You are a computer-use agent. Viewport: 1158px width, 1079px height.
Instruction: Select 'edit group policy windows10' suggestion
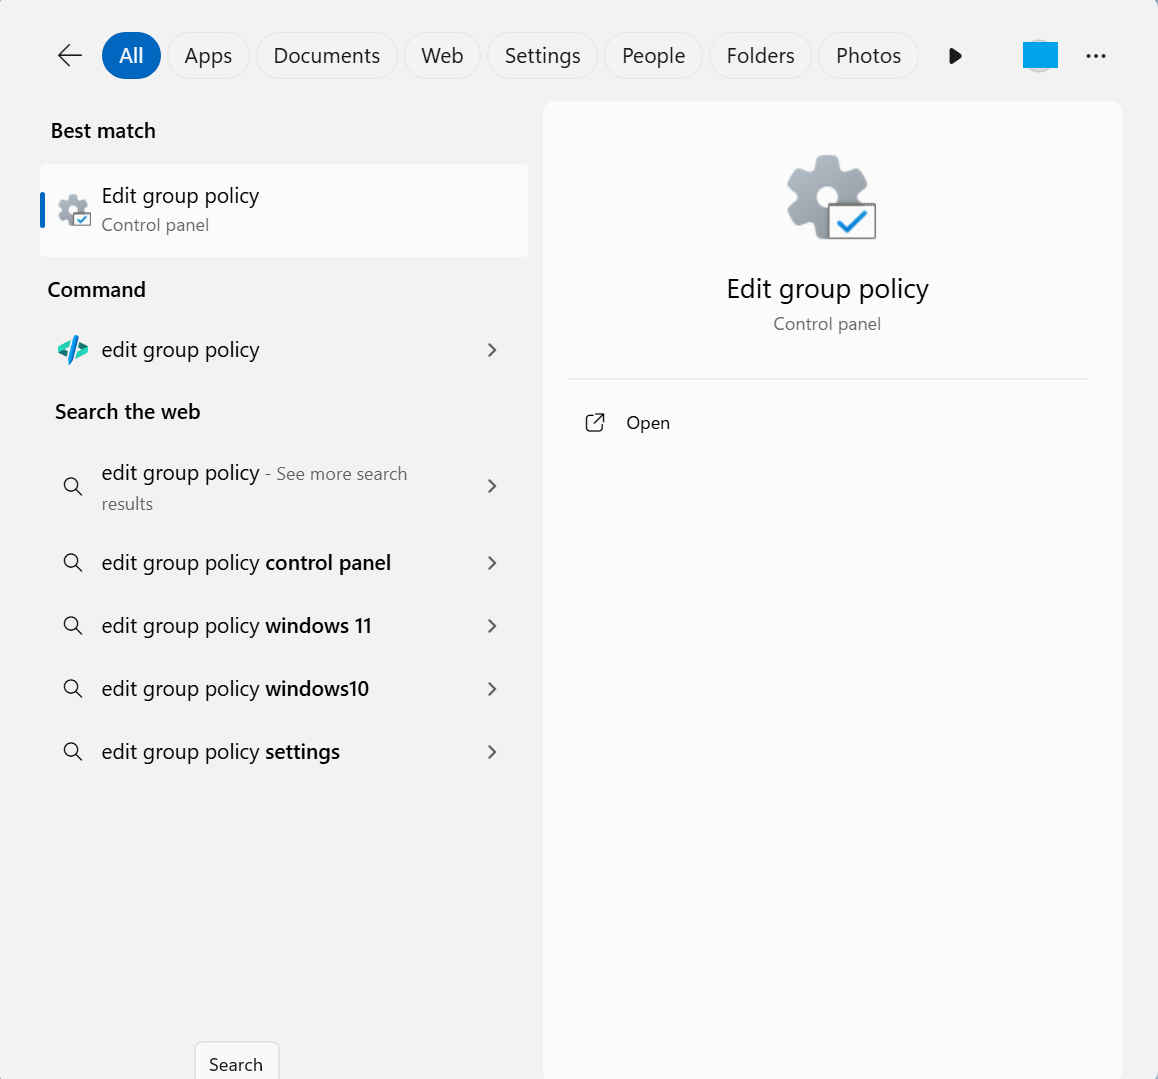(x=284, y=688)
